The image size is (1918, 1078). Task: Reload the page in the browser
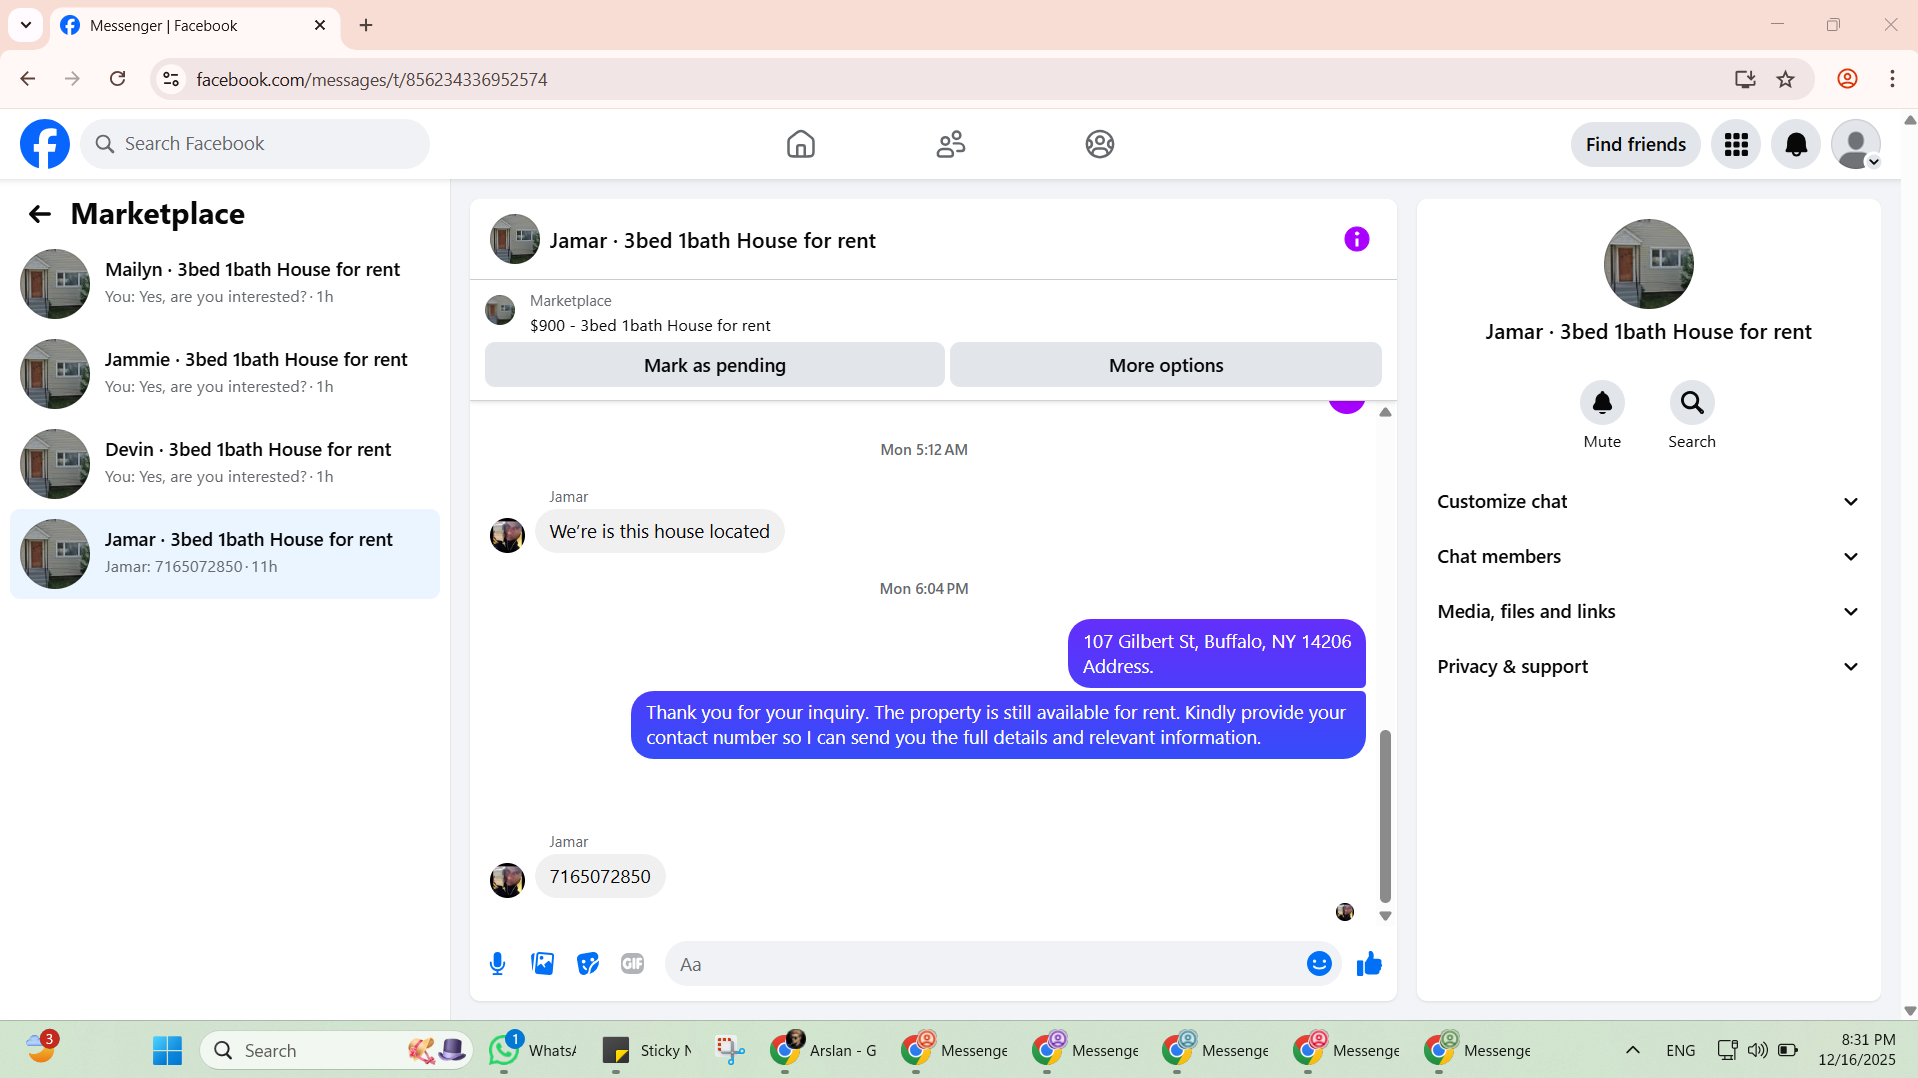point(117,79)
